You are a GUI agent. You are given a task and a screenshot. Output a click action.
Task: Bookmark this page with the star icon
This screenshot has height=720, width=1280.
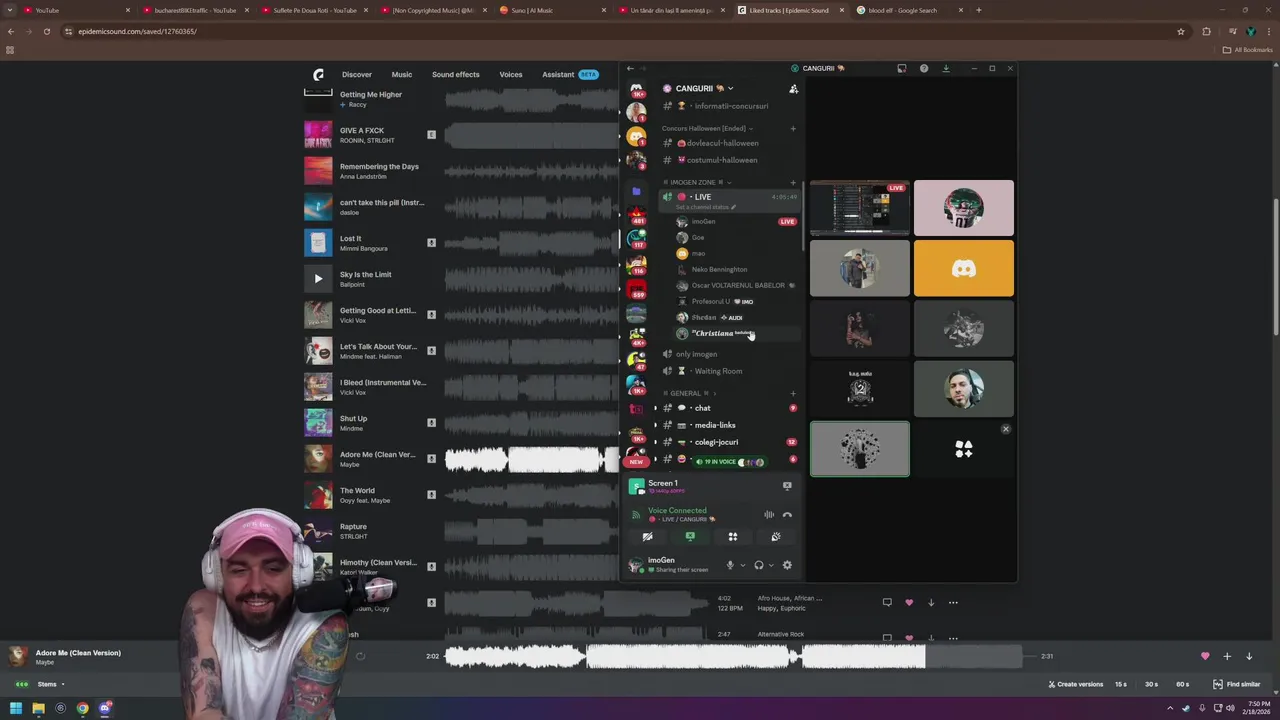pyautogui.click(x=1181, y=31)
